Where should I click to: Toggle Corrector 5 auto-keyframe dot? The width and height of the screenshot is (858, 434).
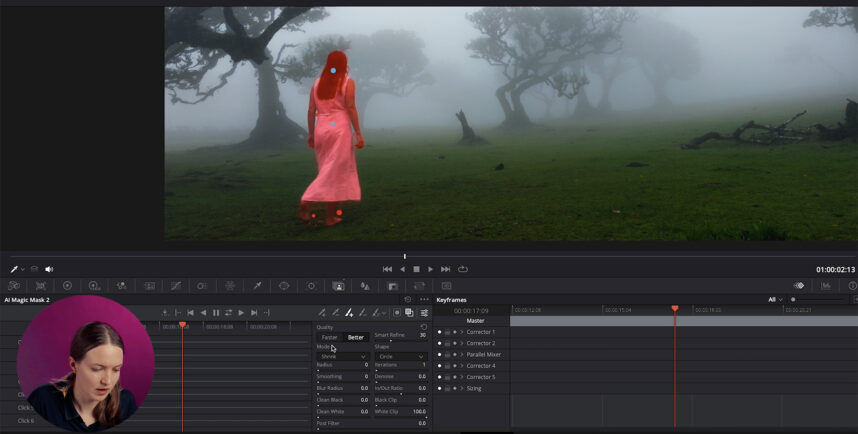pyautogui.click(x=455, y=377)
